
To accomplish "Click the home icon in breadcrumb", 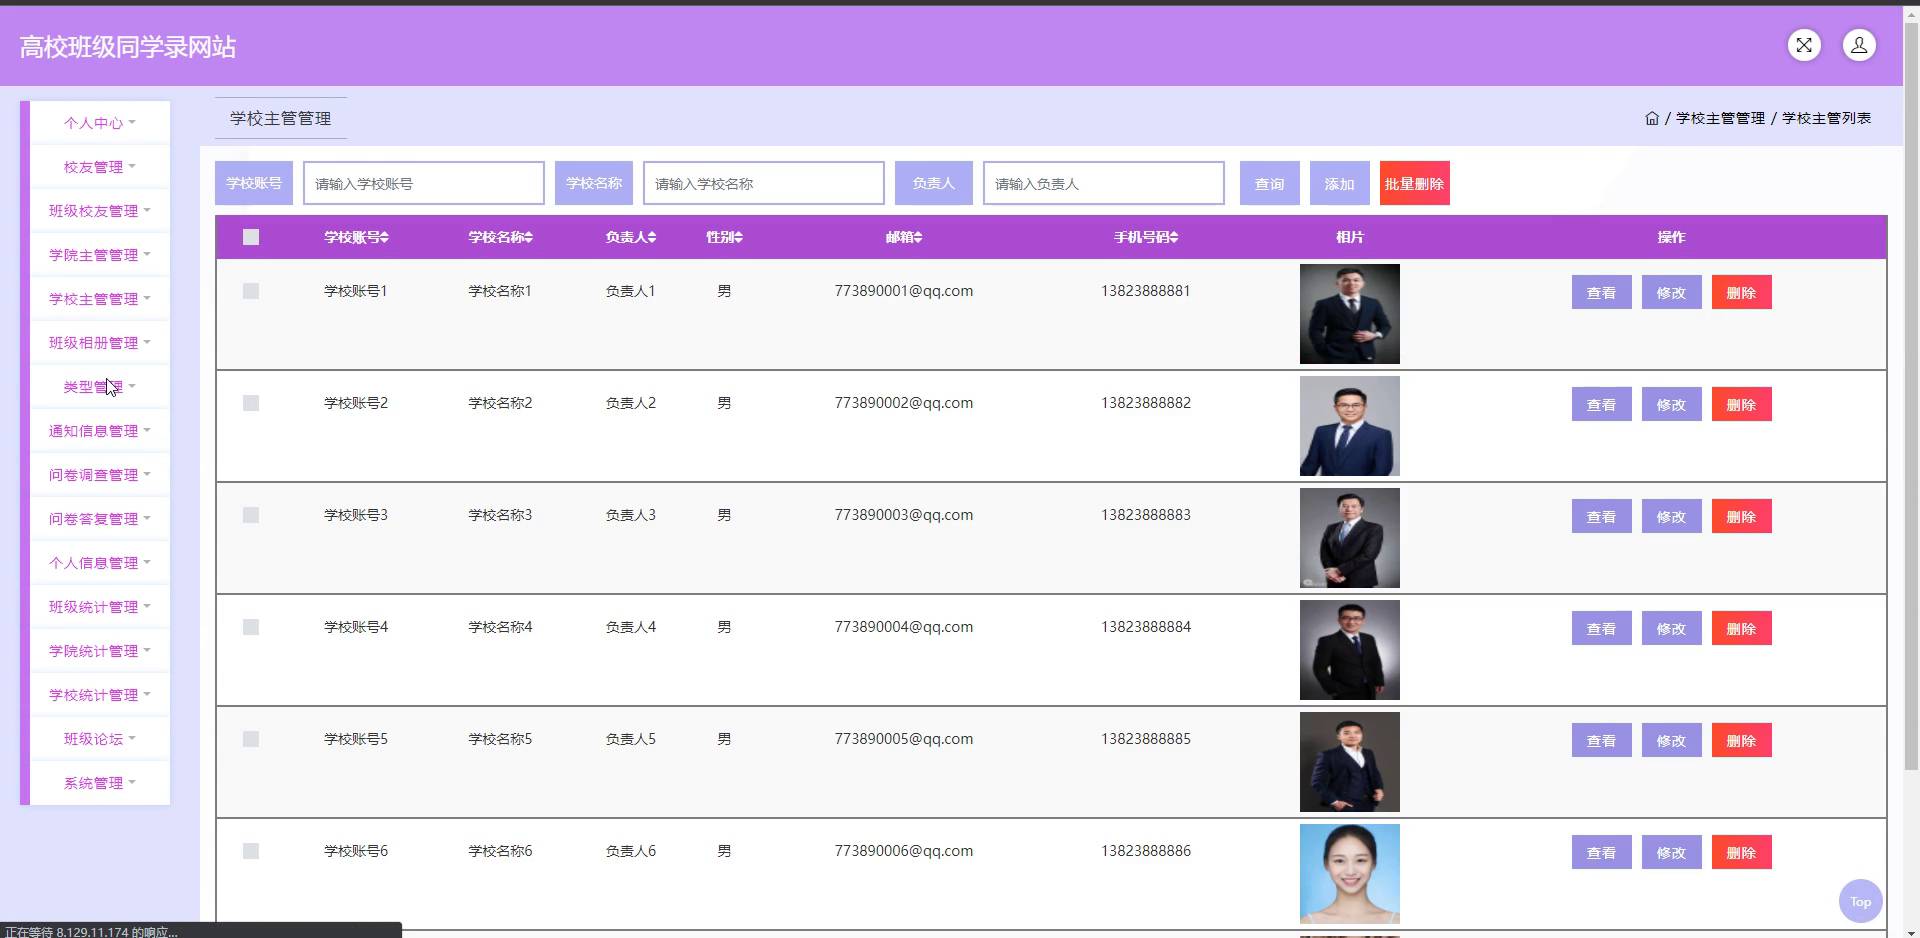I will pyautogui.click(x=1652, y=118).
